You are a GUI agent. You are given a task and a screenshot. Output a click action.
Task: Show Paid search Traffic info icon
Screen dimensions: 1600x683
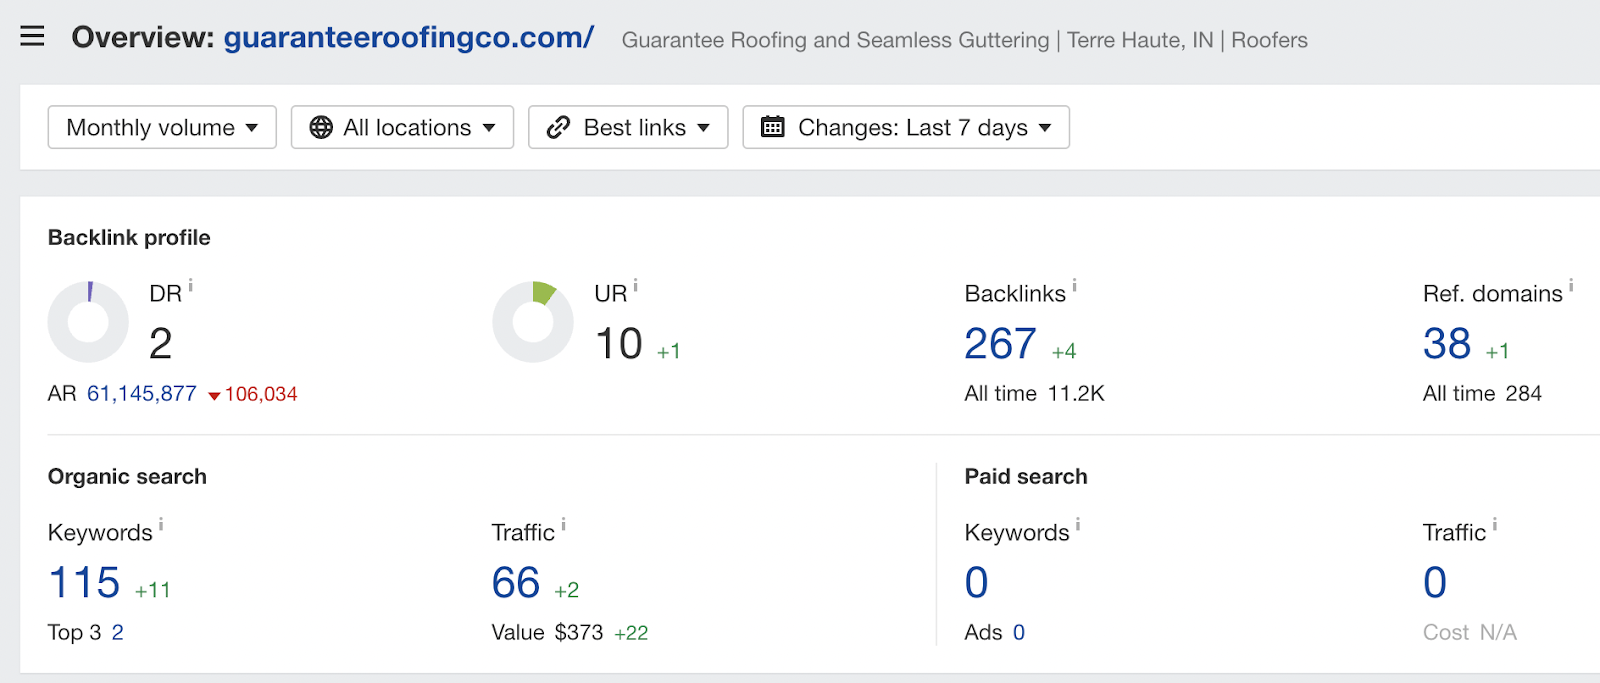[1495, 525]
